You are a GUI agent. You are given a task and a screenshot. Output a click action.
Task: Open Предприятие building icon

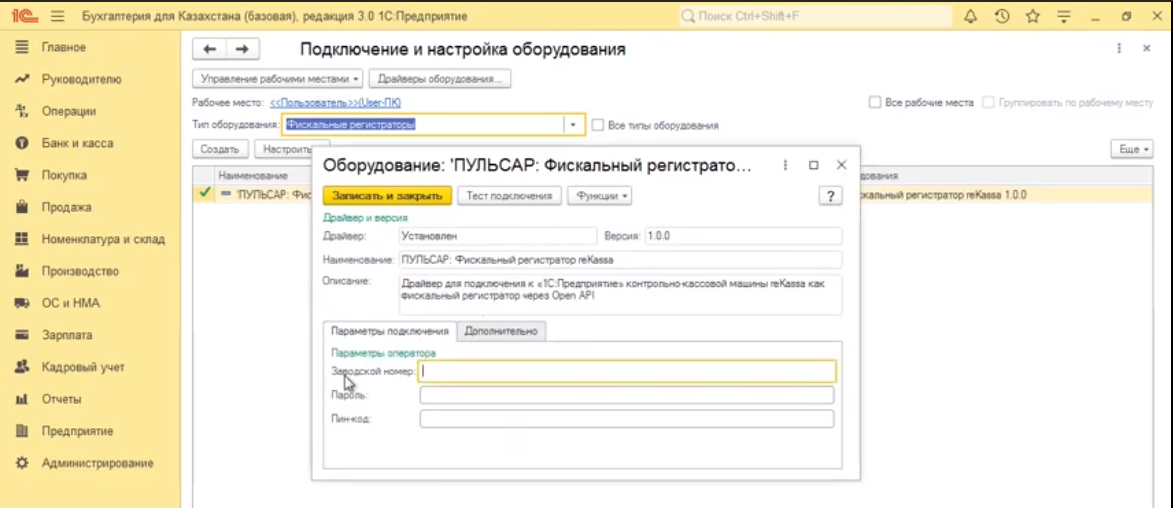(x=22, y=431)
